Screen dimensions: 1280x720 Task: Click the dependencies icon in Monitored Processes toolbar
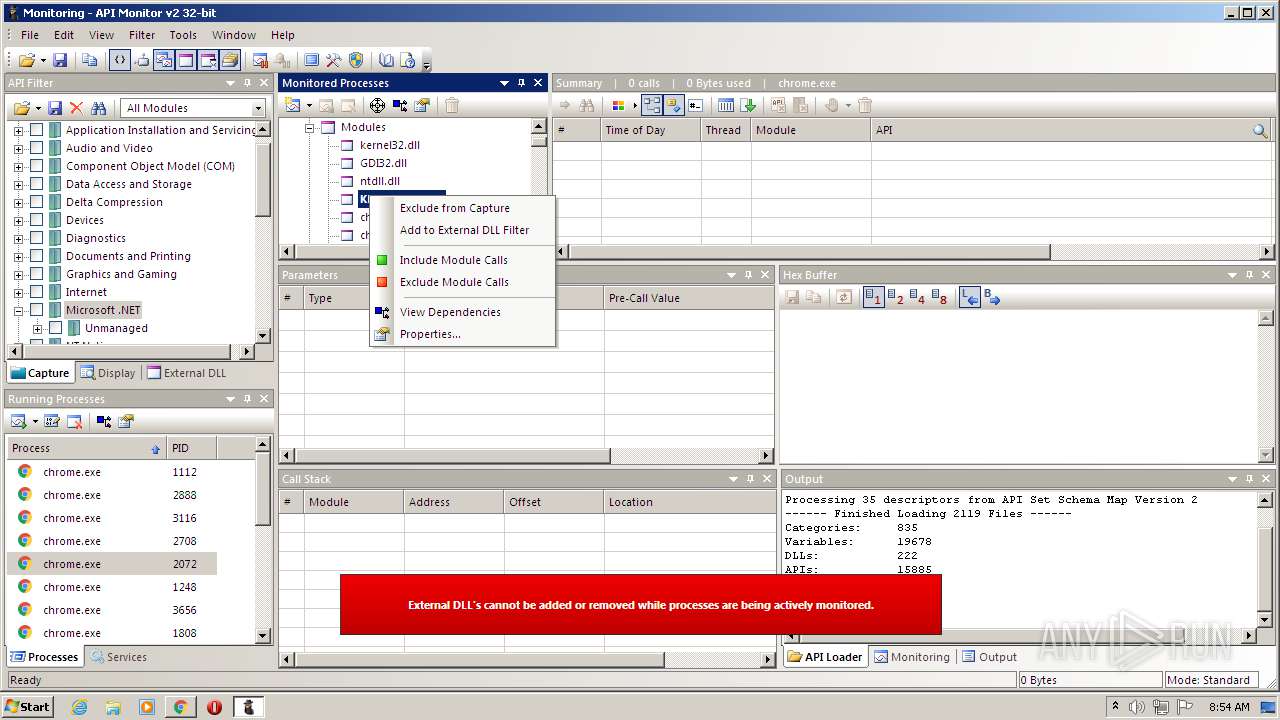pos(400,105)
